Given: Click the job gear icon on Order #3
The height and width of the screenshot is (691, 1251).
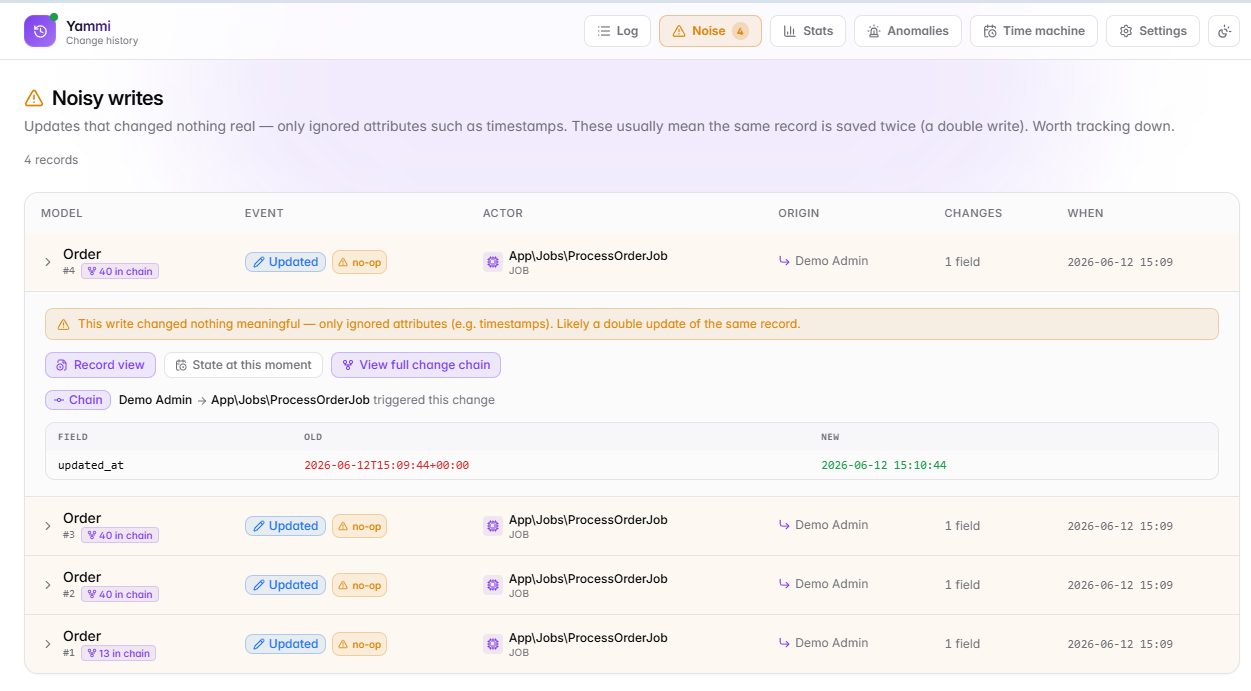Looking at the screenshot, I should click(x=492, y=526).
